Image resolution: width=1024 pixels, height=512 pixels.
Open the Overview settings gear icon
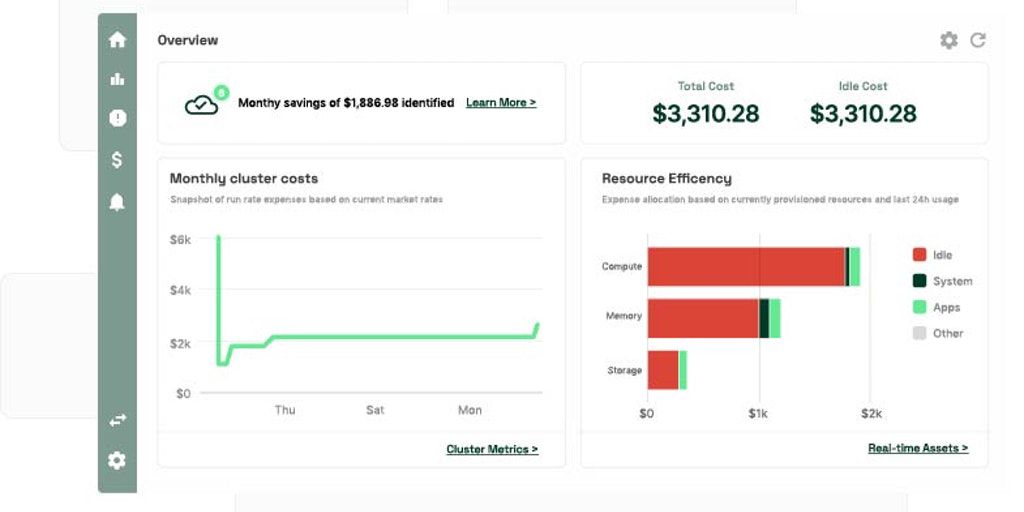(948, 40)
